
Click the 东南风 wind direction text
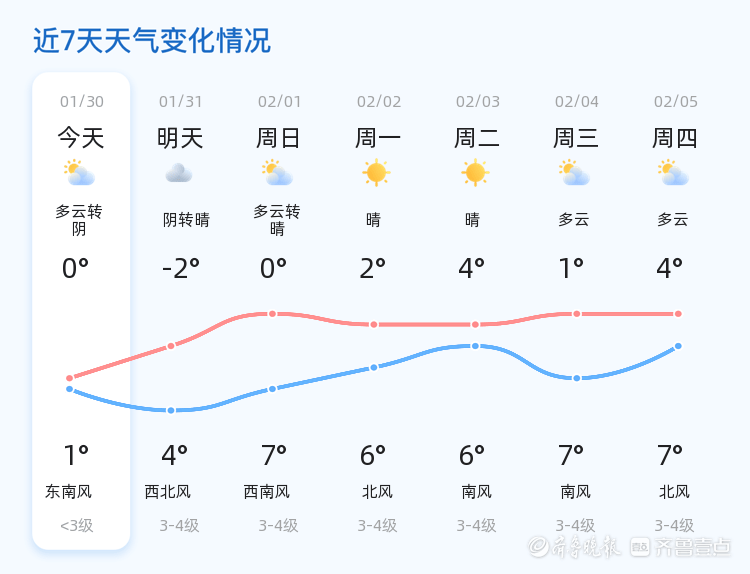coord(68,491)
